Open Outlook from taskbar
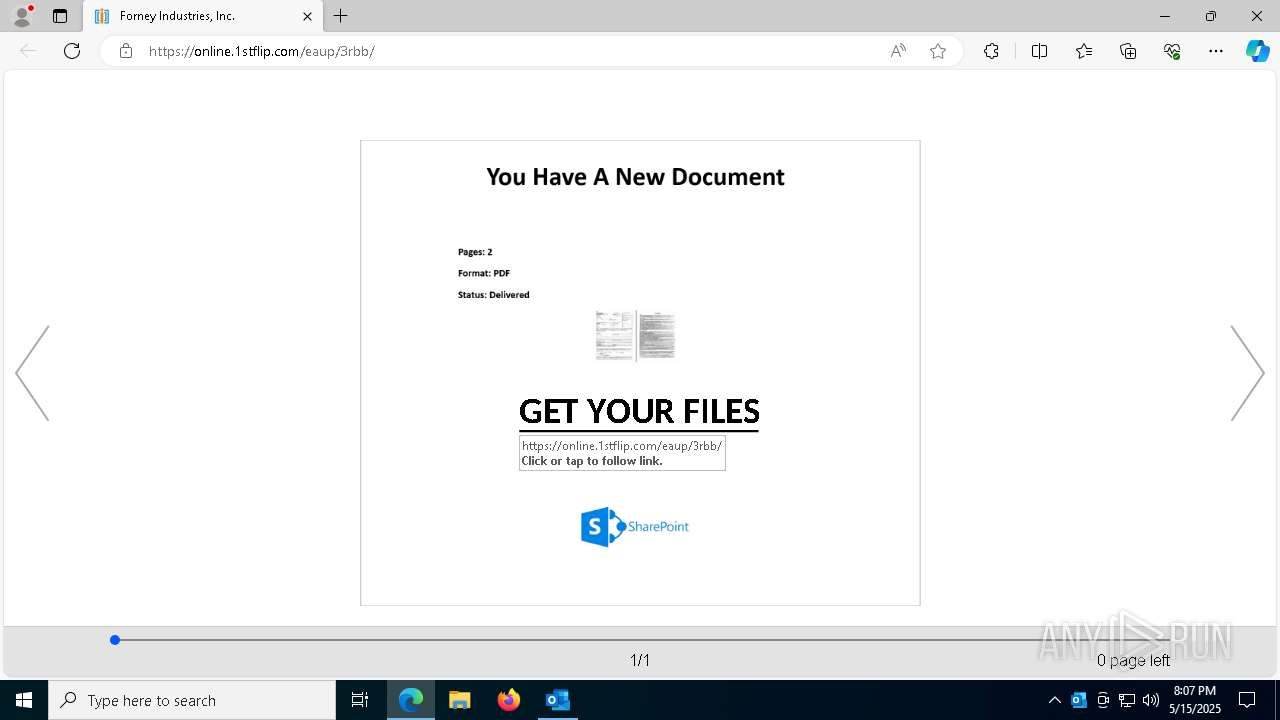 pyautogui.click(x=558, y=700)
